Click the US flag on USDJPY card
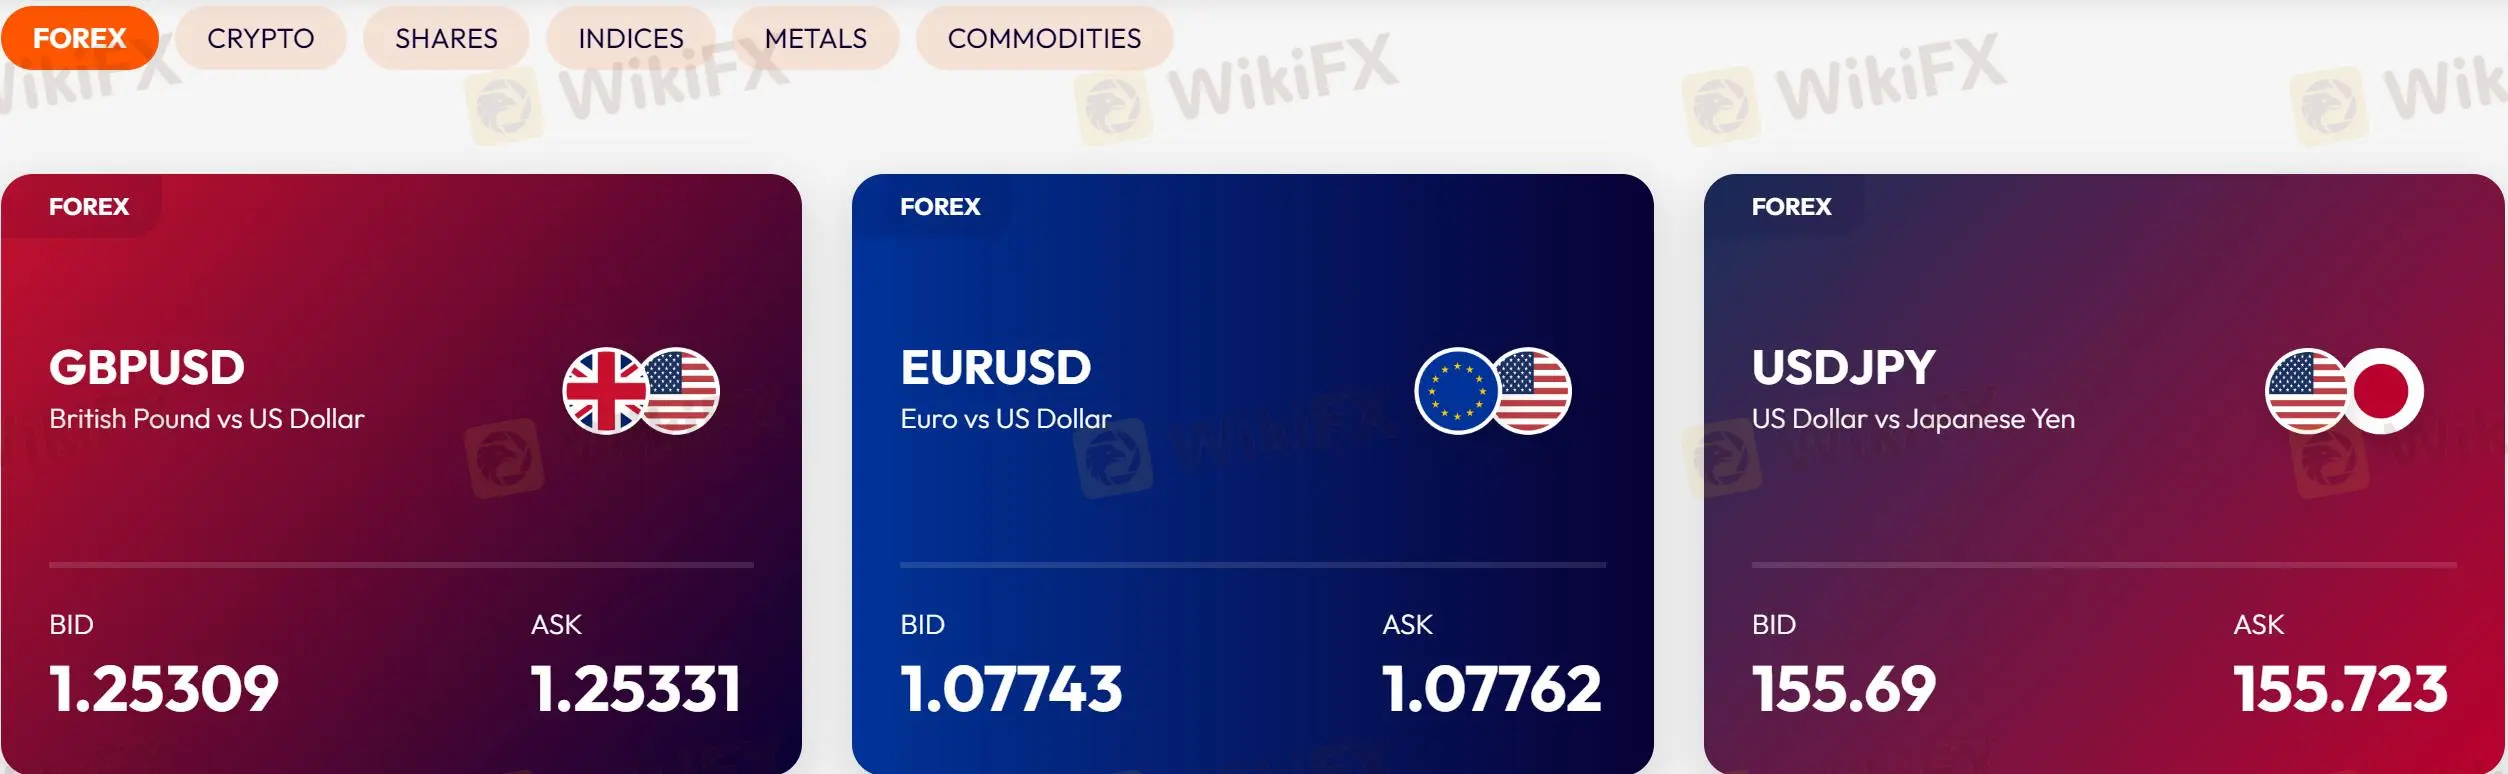2508x774 pixels. [2305, 391]
